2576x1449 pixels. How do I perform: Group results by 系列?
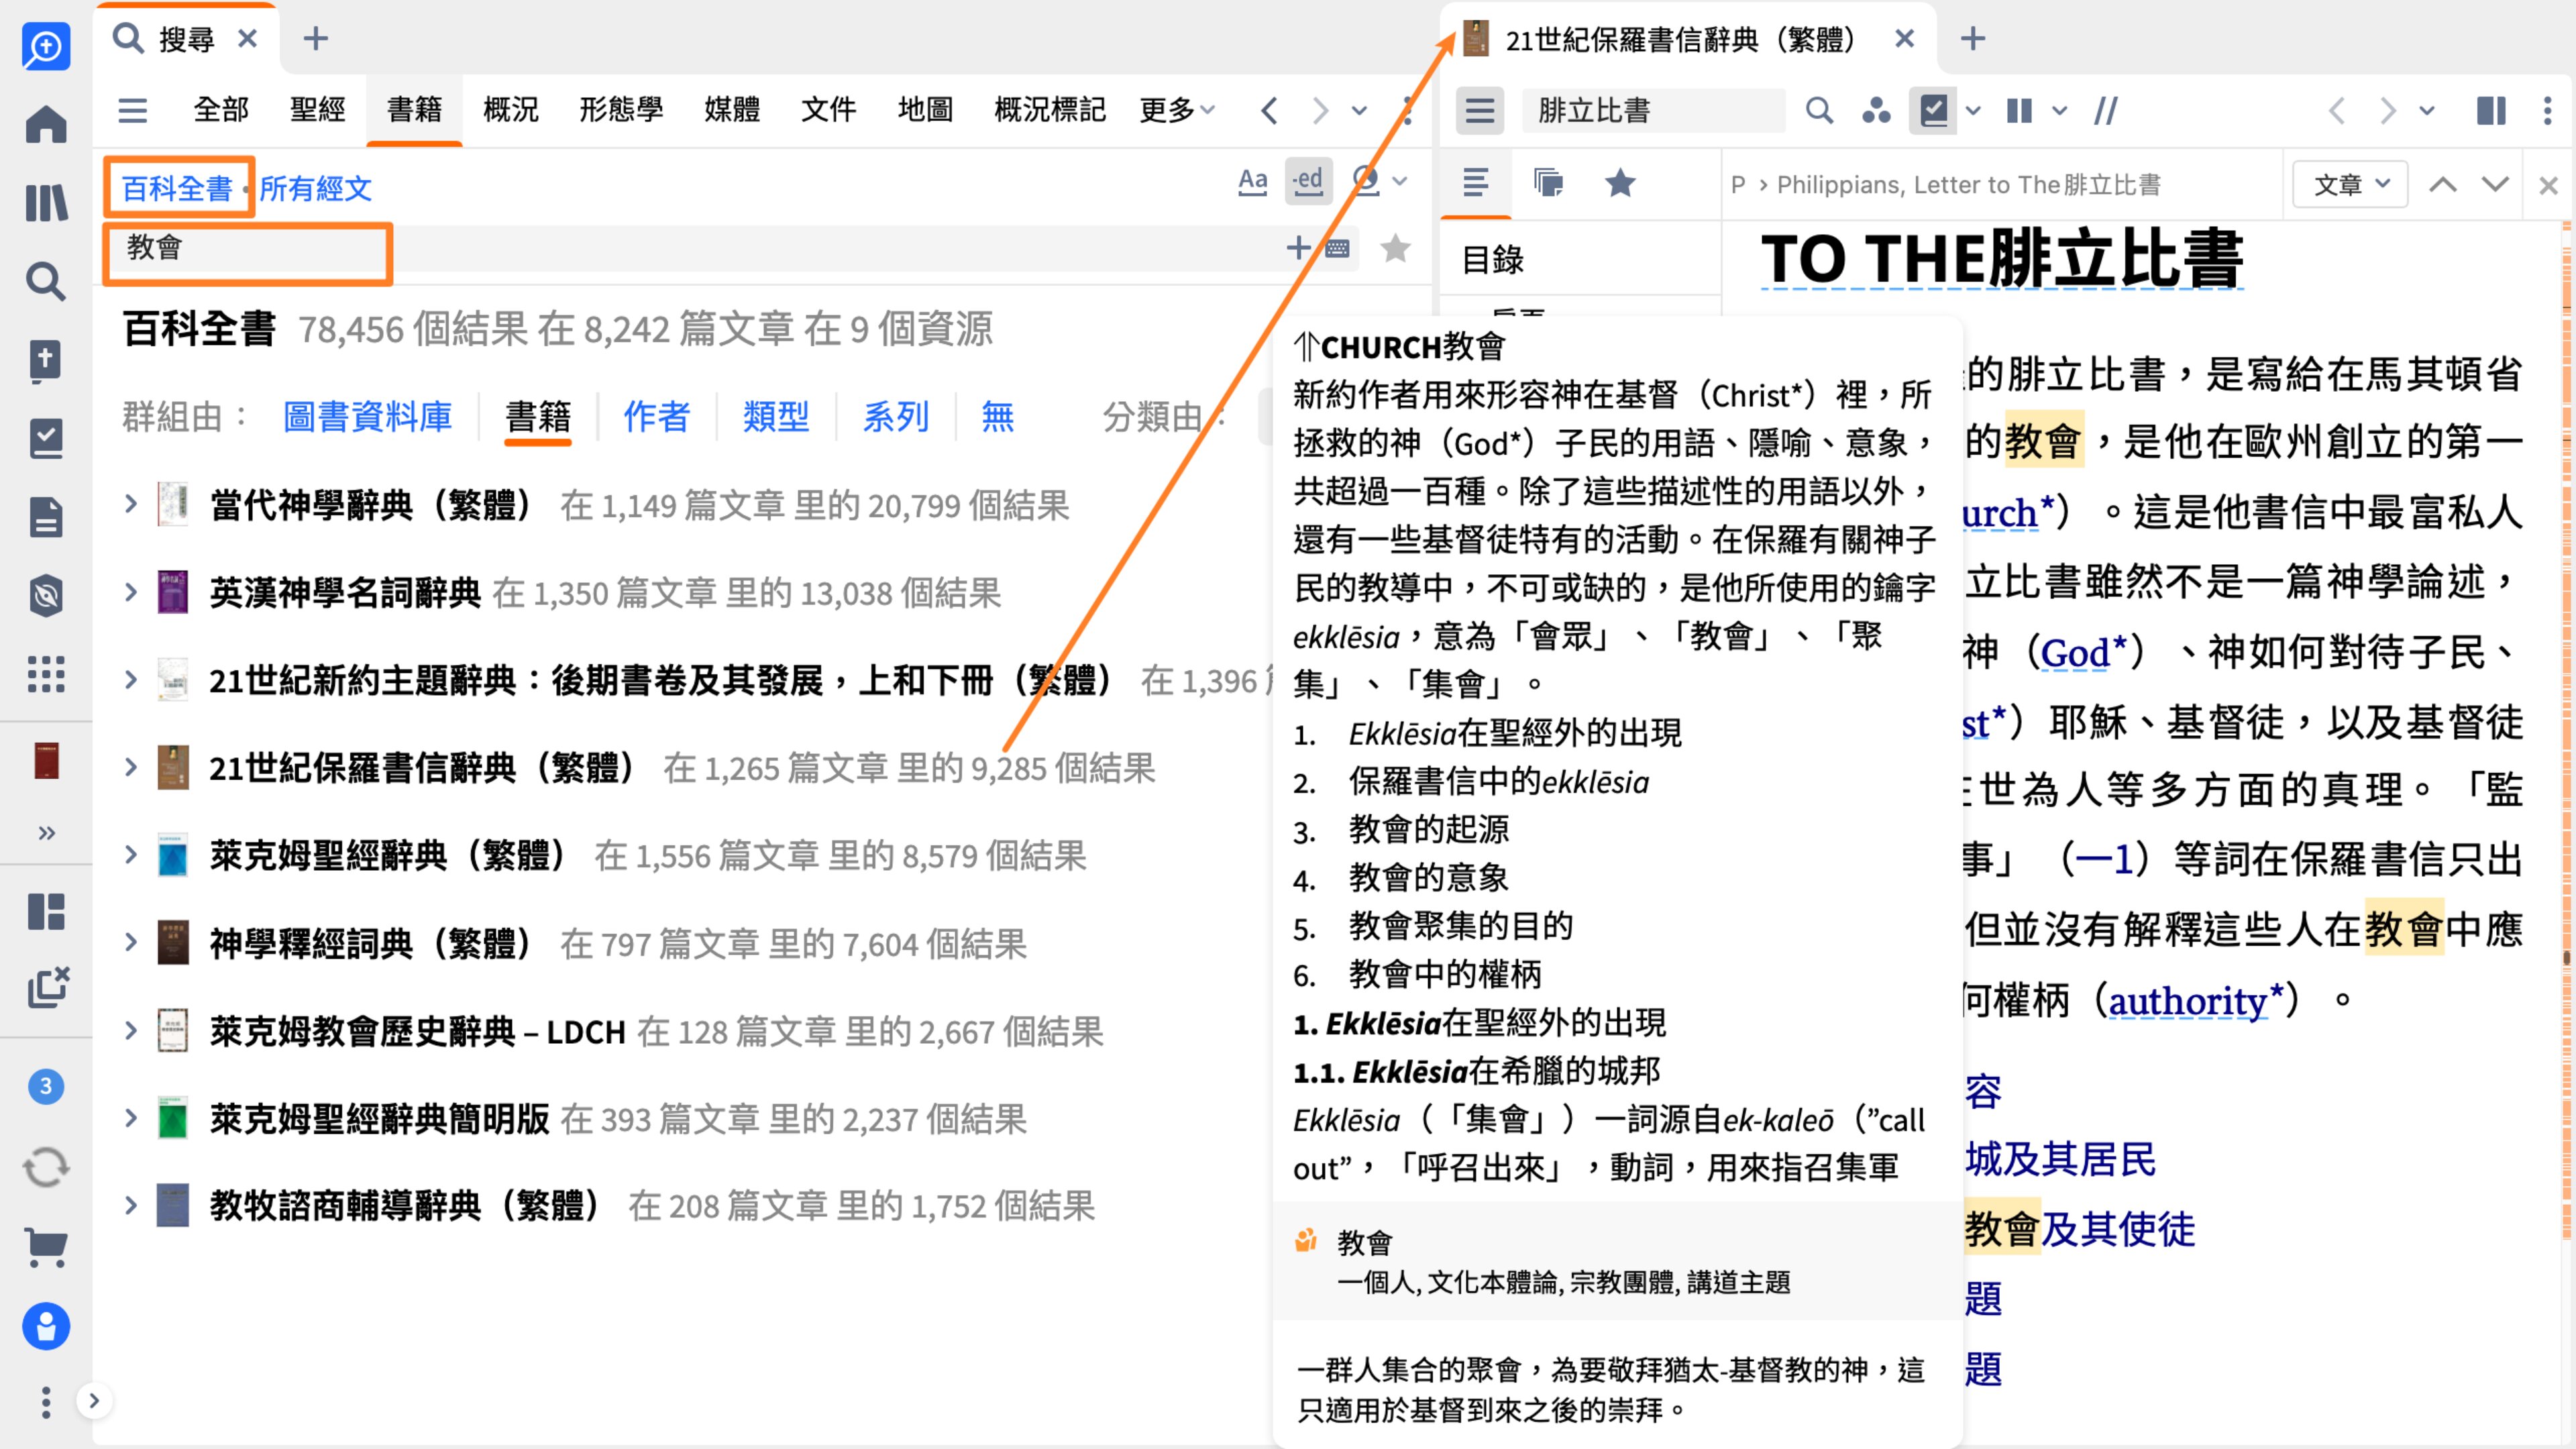click(x=895, y=416)
